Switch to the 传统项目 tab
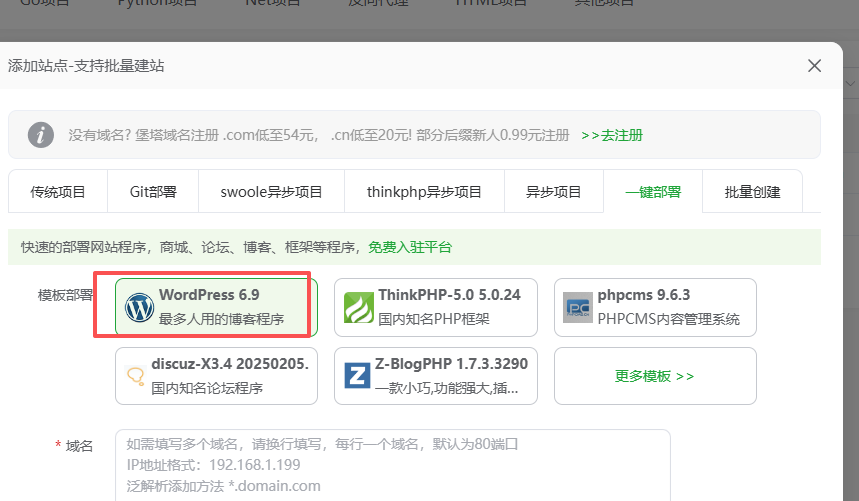859x501 pixels. point(58,192)
